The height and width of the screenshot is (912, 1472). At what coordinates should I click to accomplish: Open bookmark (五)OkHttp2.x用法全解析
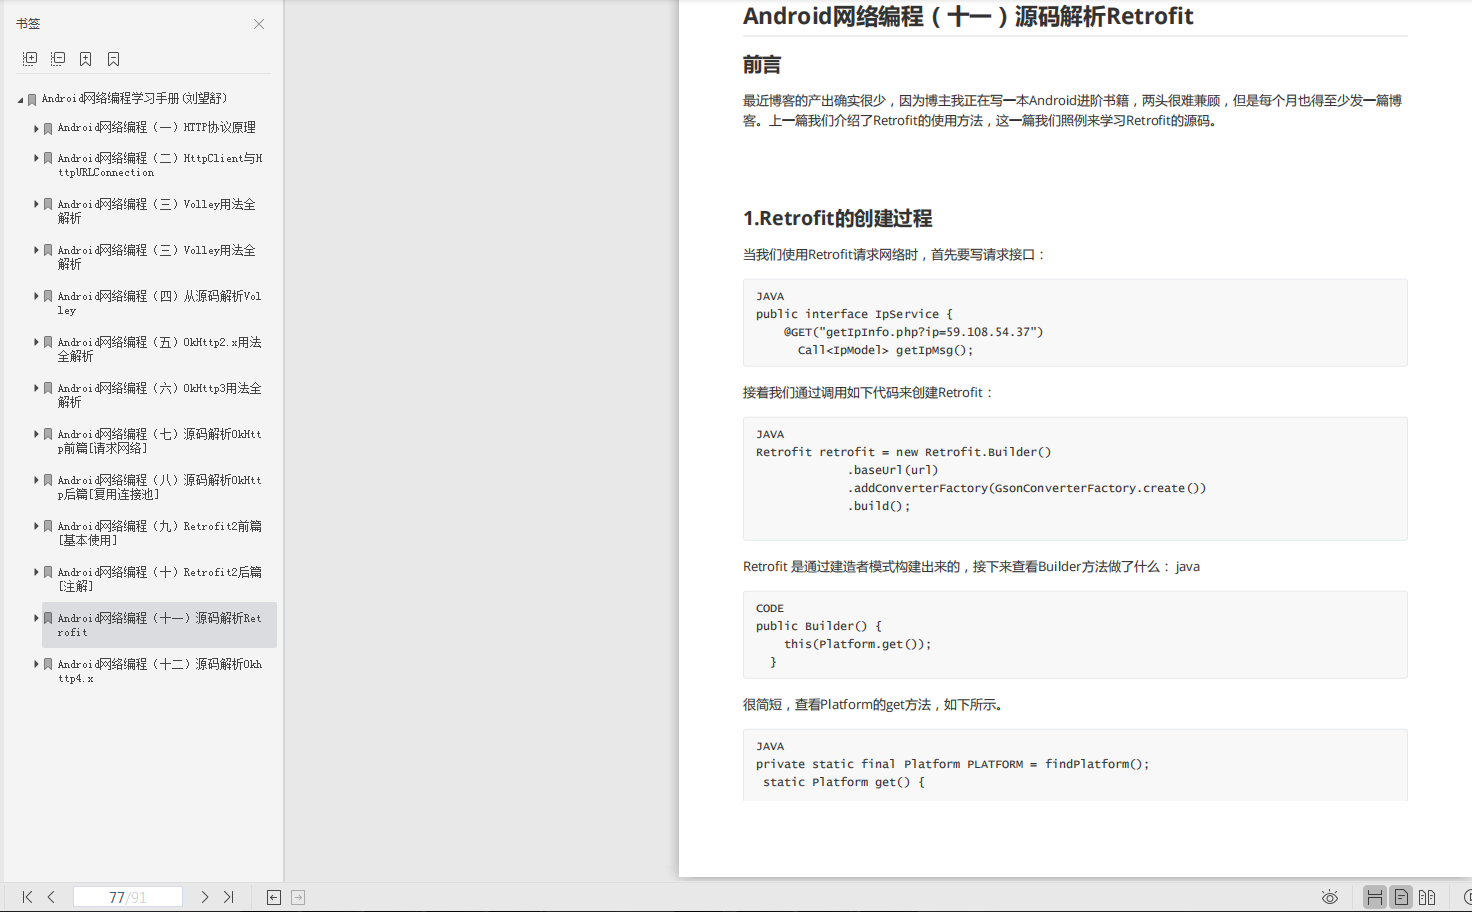point(159,349)
